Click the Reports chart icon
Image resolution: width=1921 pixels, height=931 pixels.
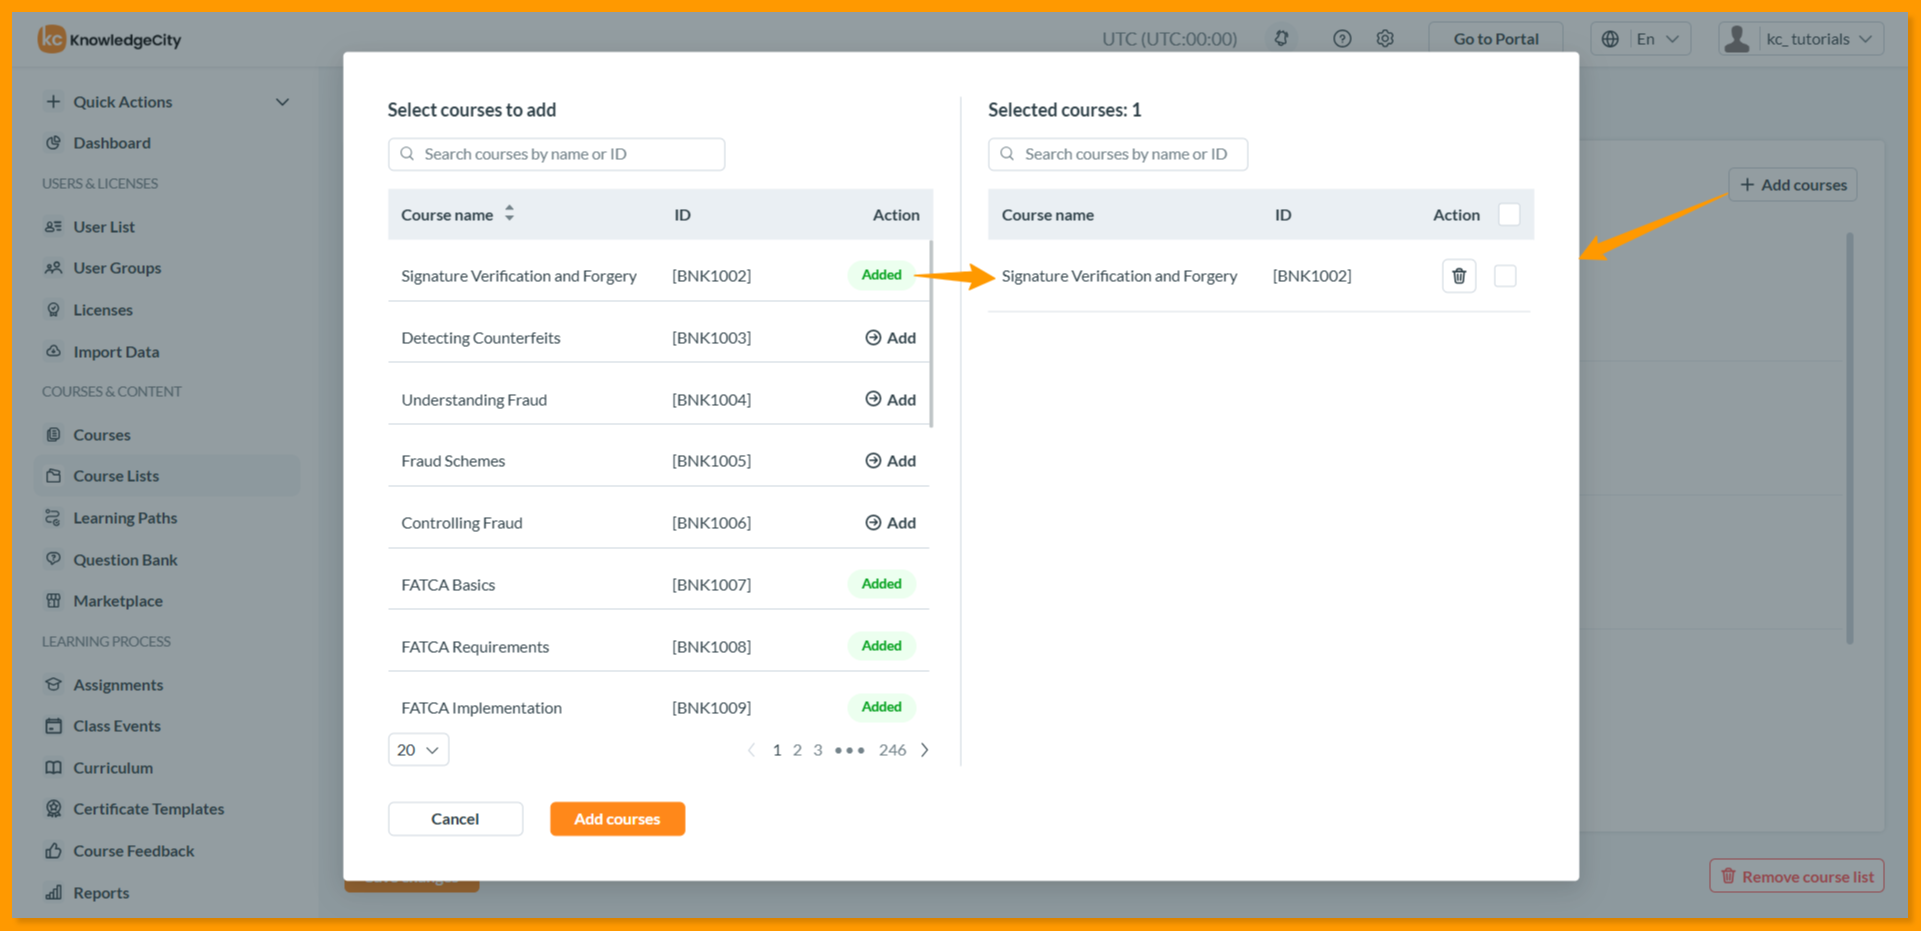(x=54, y=893)
